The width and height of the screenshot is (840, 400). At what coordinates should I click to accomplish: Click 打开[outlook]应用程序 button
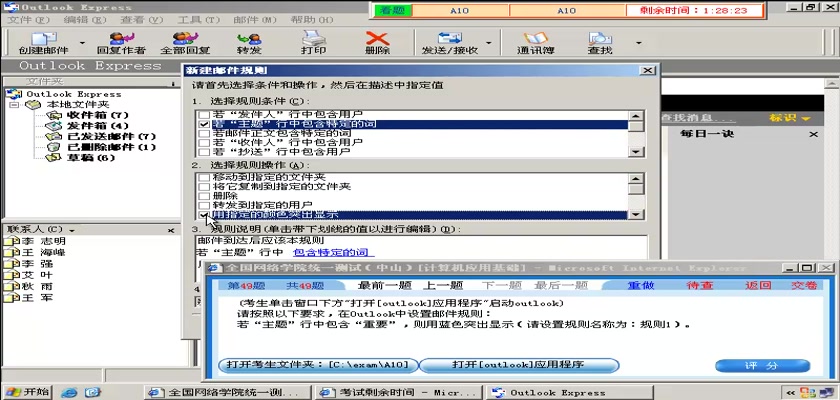(518, 366)
